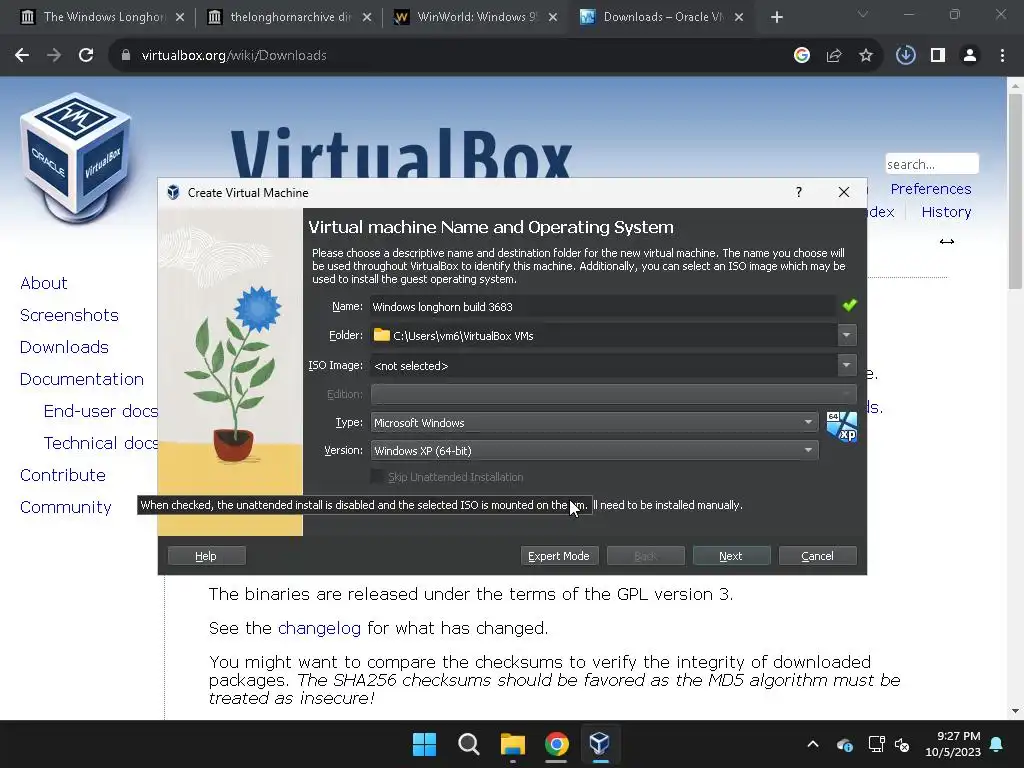Click the browser address bar URL
Screen dimensions: 1024x768
pyautogui.click(x=234, y=56)
